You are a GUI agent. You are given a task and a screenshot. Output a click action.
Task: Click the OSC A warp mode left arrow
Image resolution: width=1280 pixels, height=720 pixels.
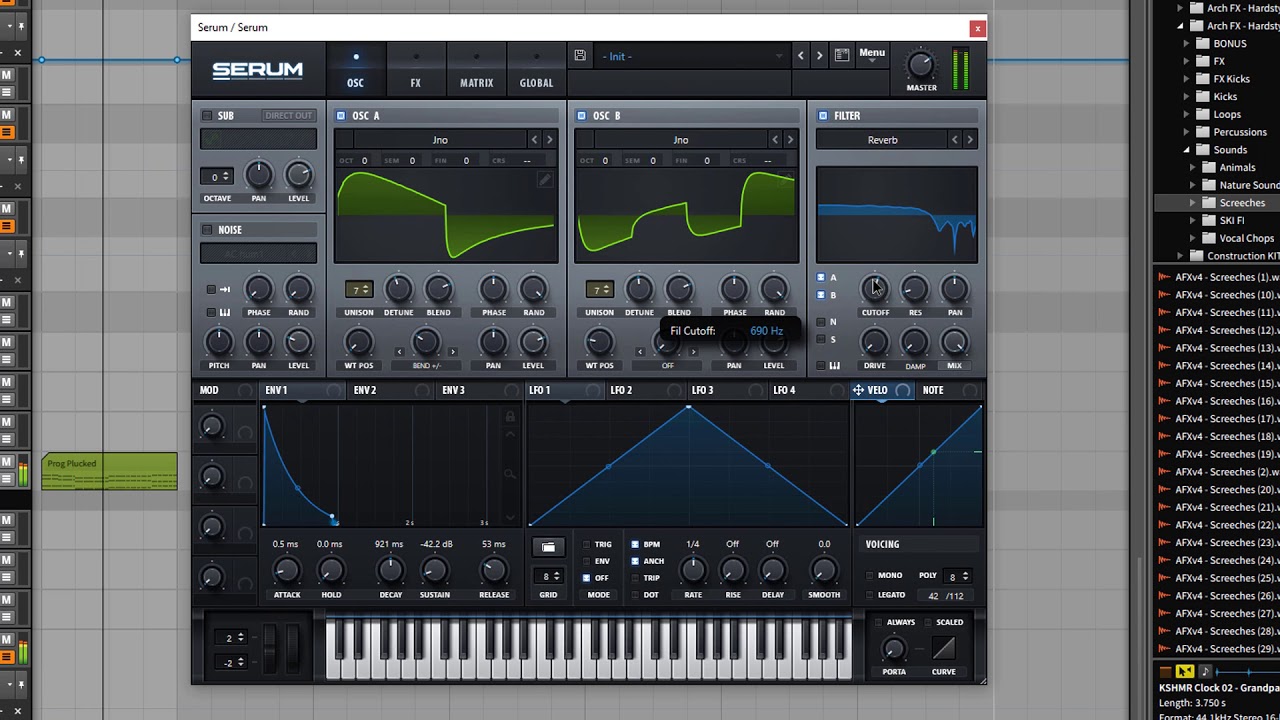[399, 352]
